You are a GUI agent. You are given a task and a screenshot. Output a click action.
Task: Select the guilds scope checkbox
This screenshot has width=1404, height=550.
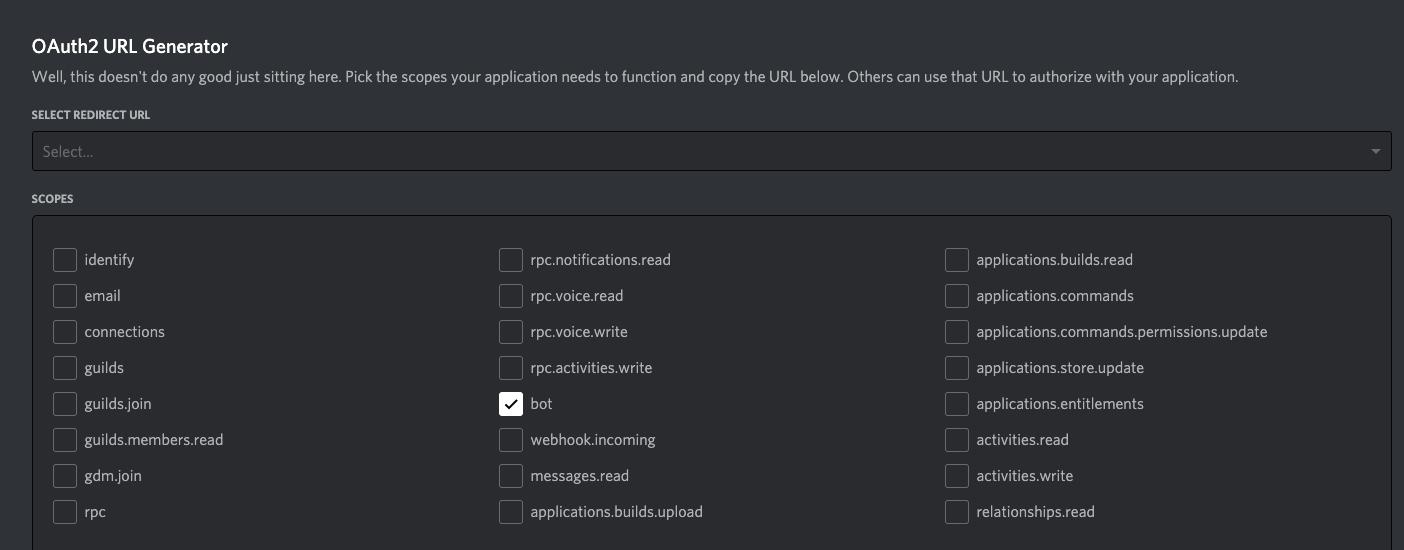[x=65, y=368]
